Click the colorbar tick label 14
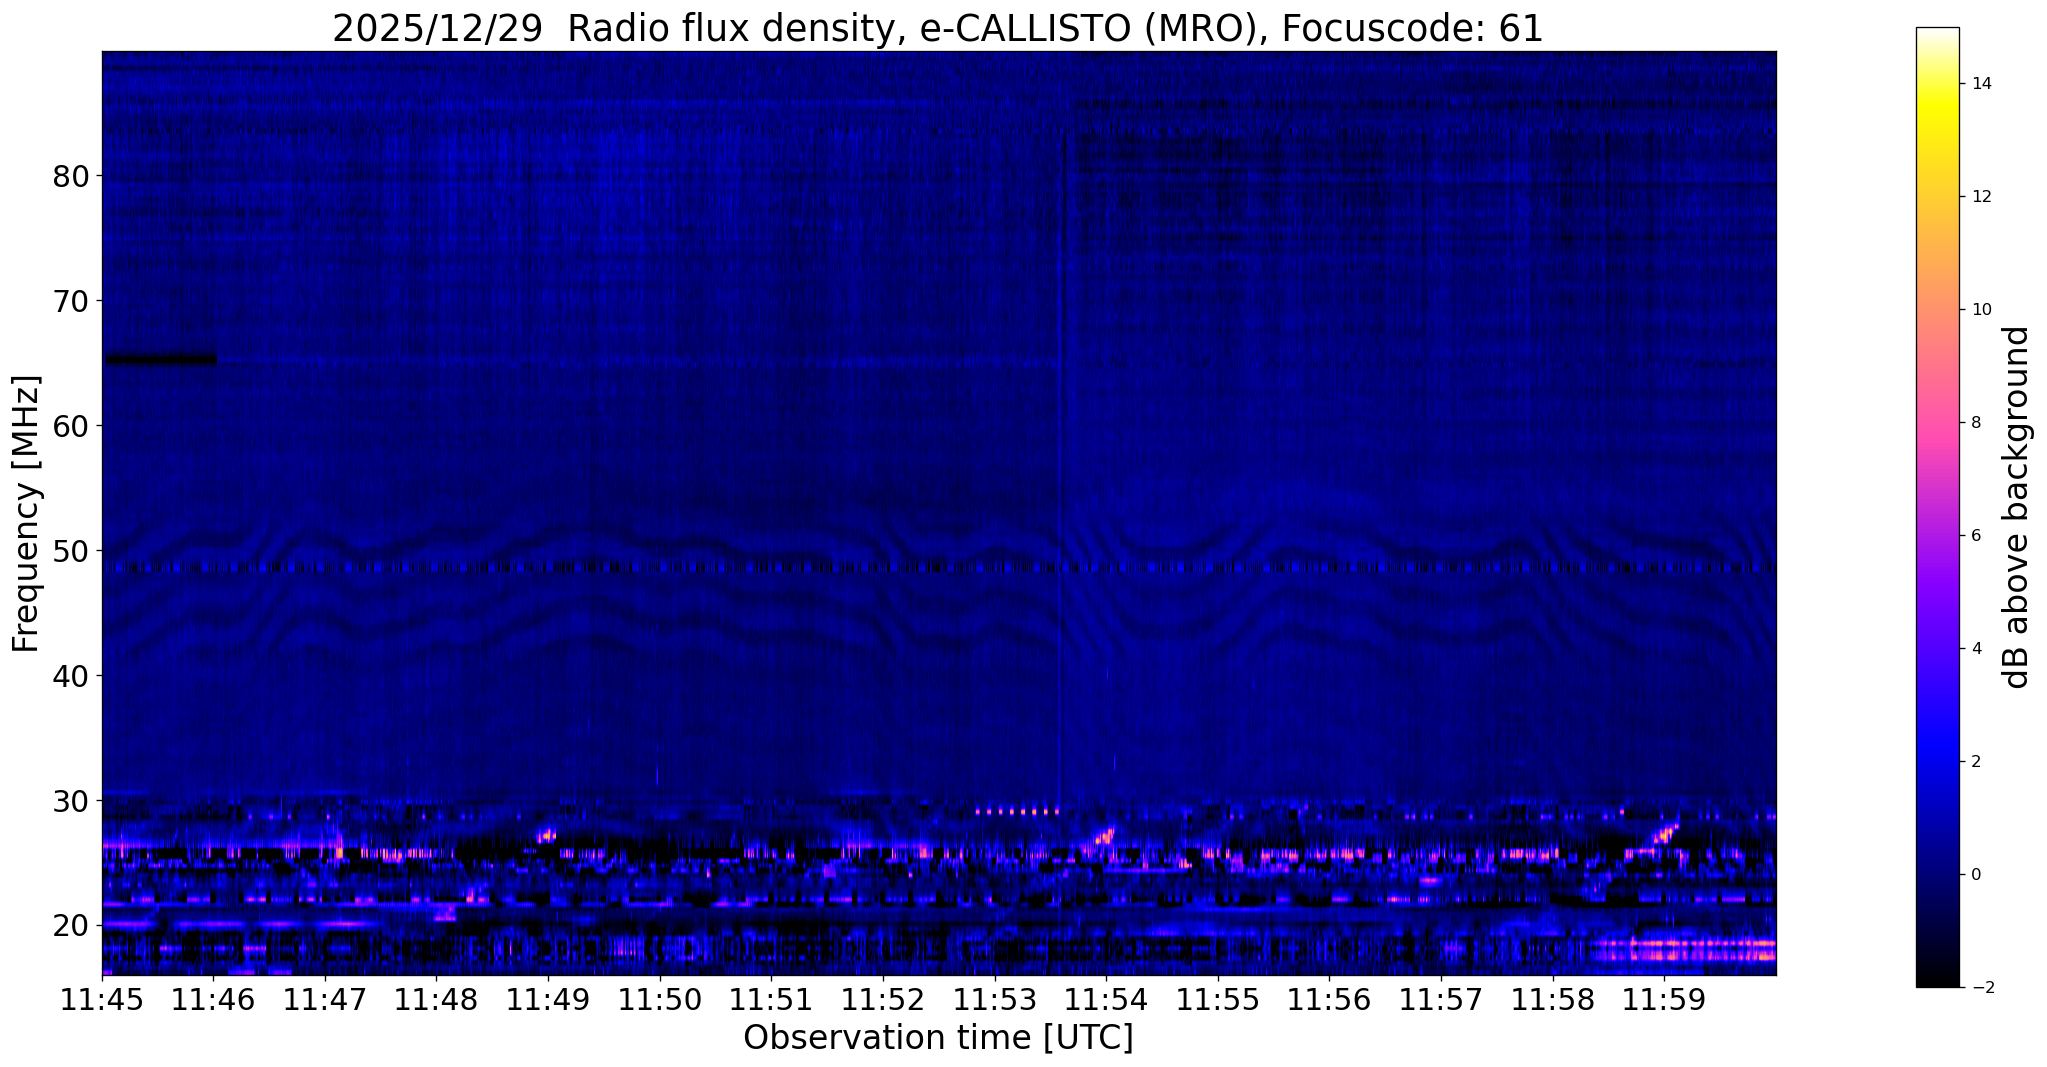 (1980, 84)
